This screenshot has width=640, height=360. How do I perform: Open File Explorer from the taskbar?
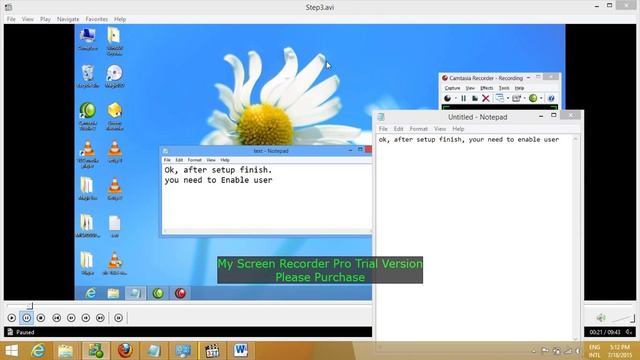[65, 351]
